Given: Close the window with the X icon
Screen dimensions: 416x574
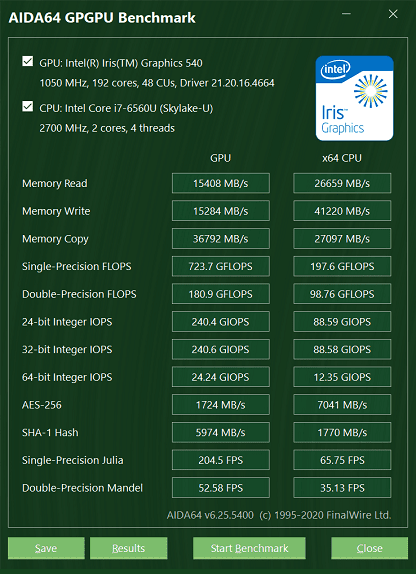Looking at the screenshot, I should pyautogui.click(x=393, y=14).
